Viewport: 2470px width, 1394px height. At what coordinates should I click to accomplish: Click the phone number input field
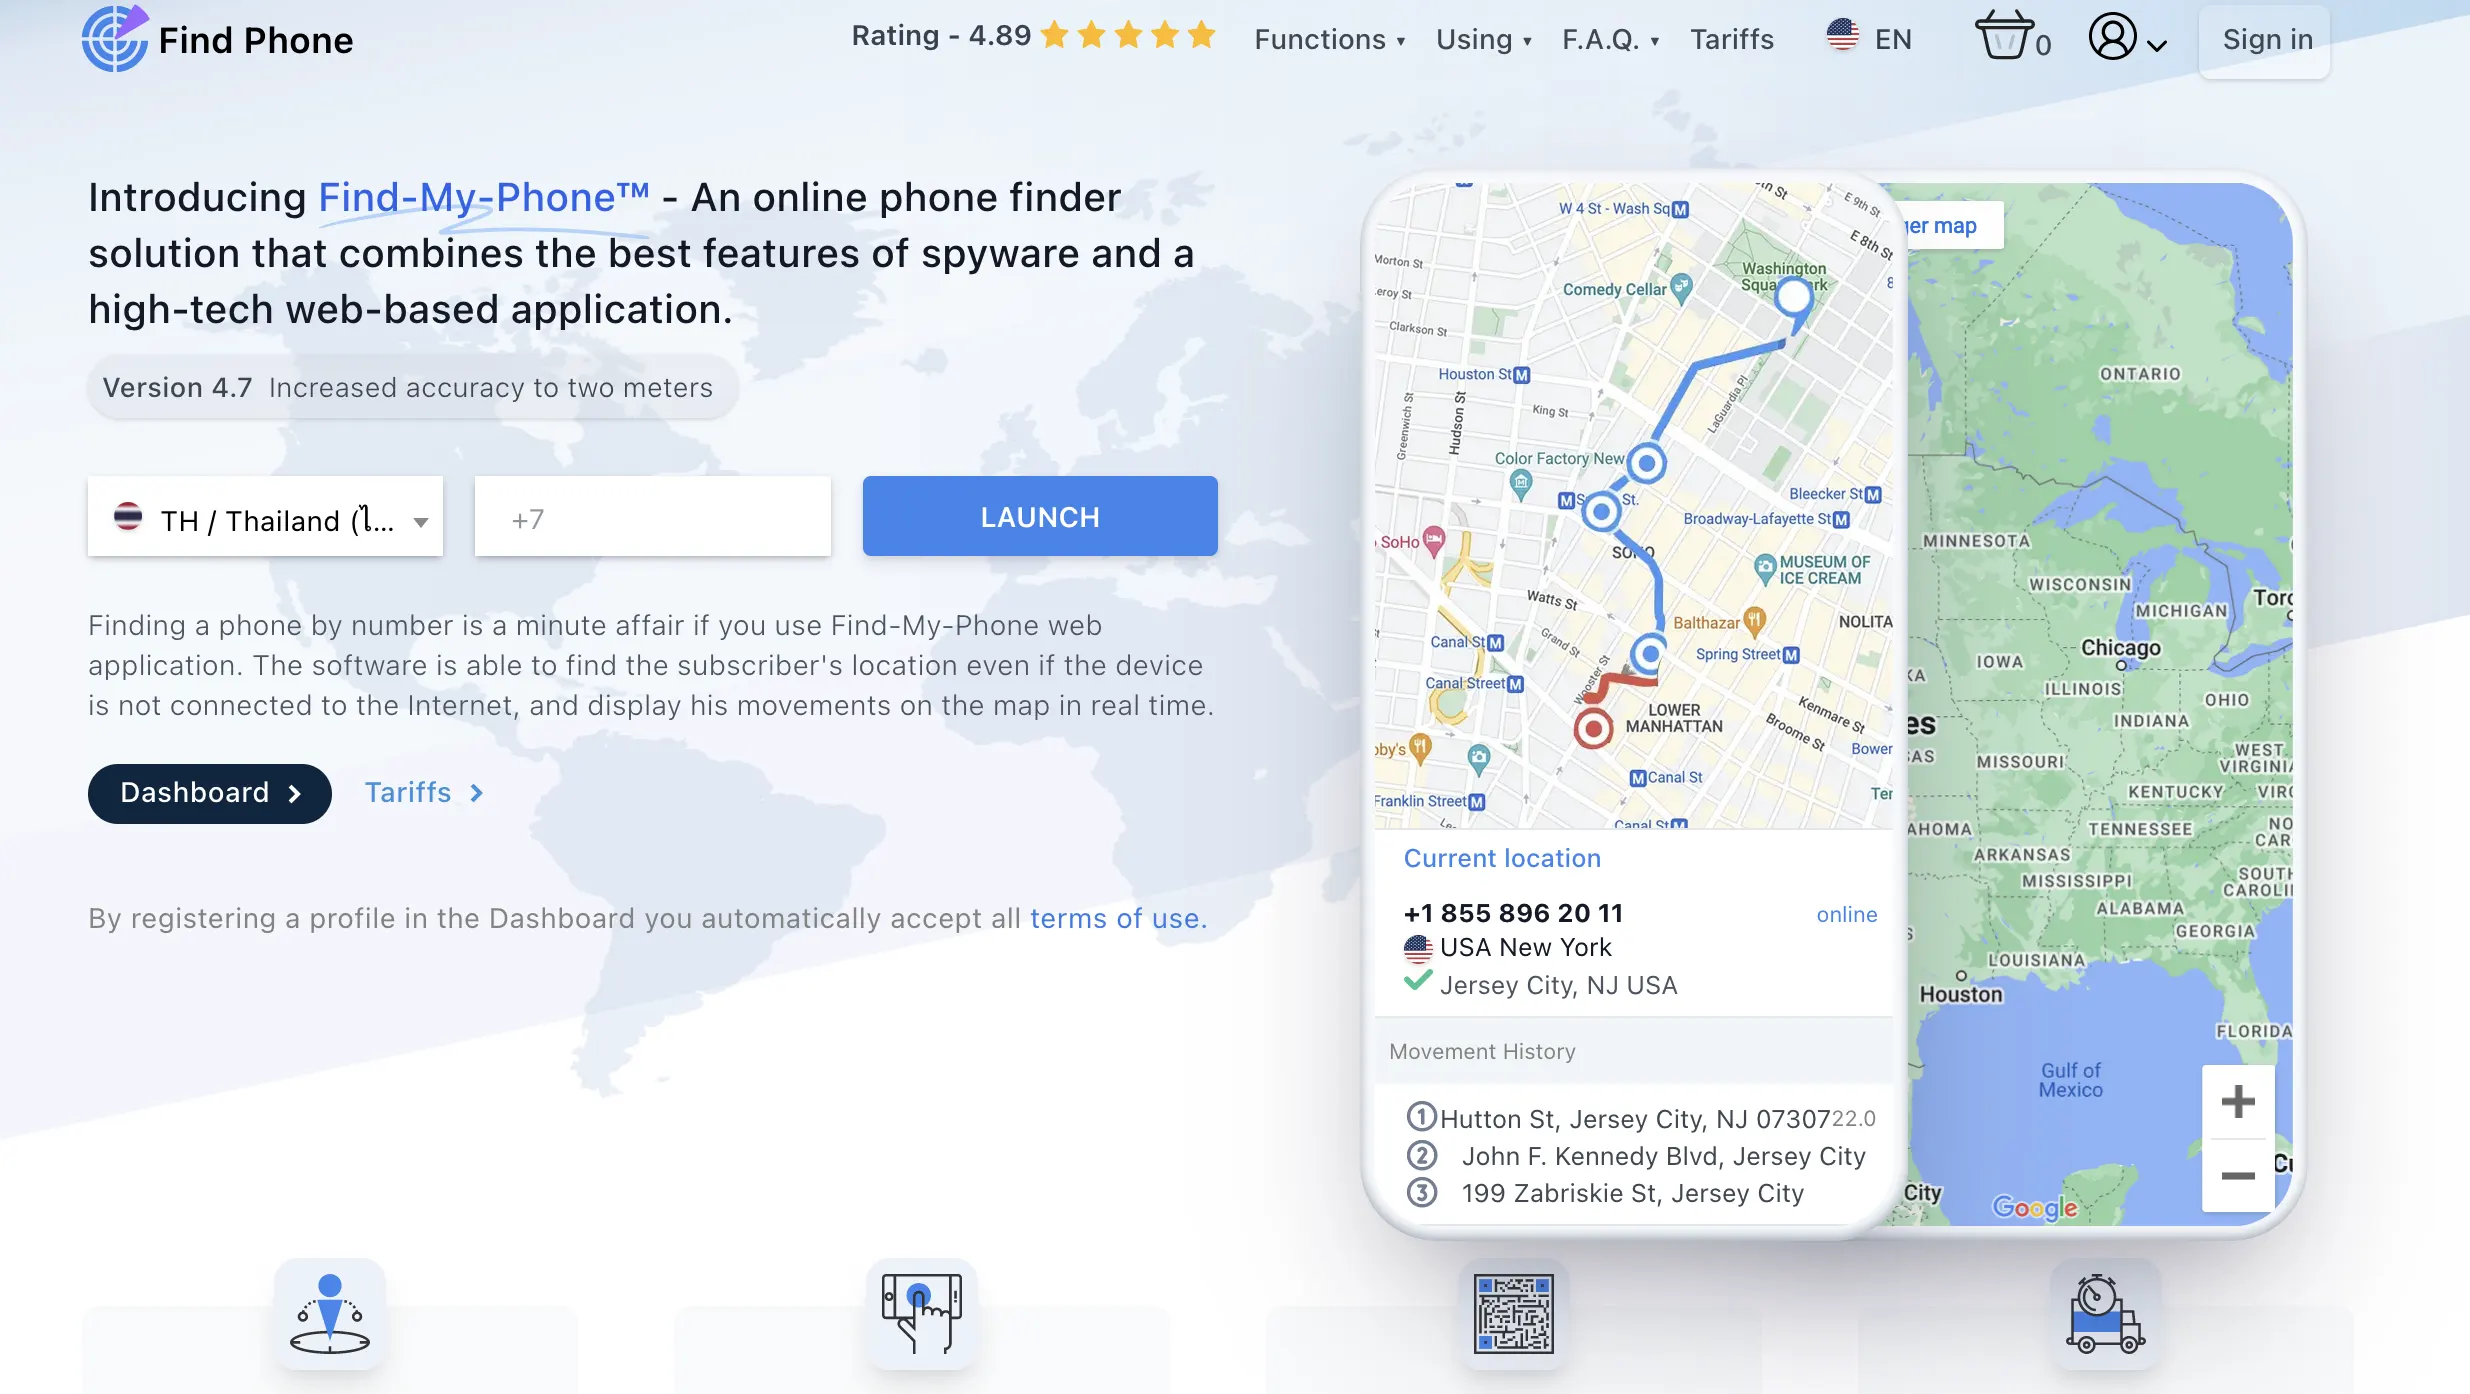[x=653, y=516]
